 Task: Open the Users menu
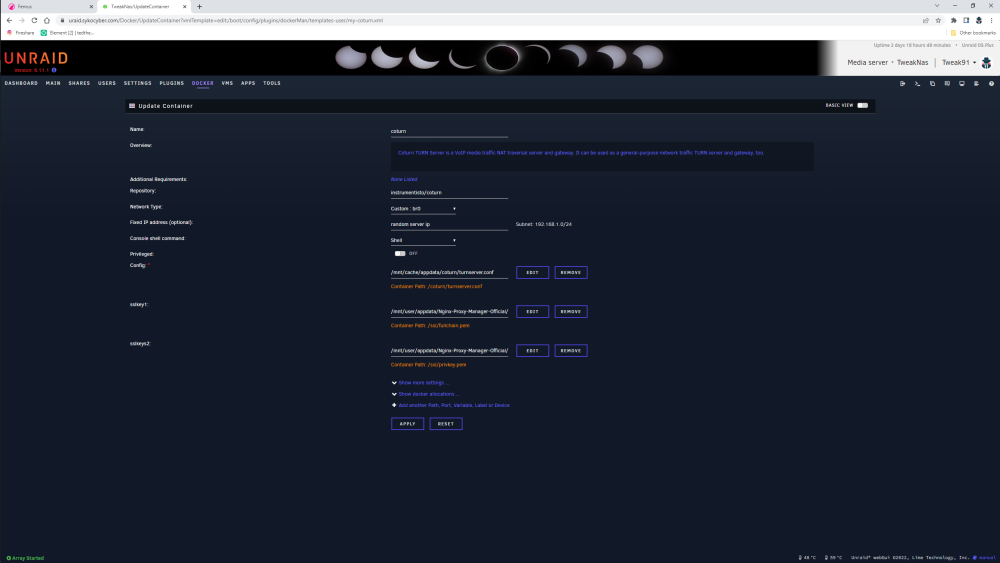tap(107, 83)
